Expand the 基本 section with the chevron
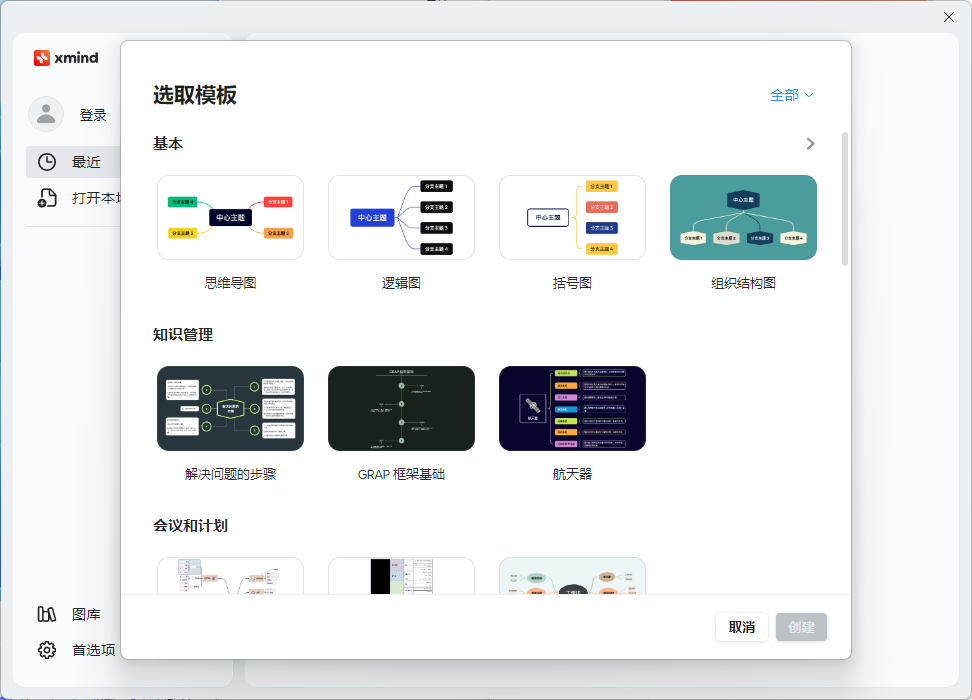972x700 pixels. [810, 143]
